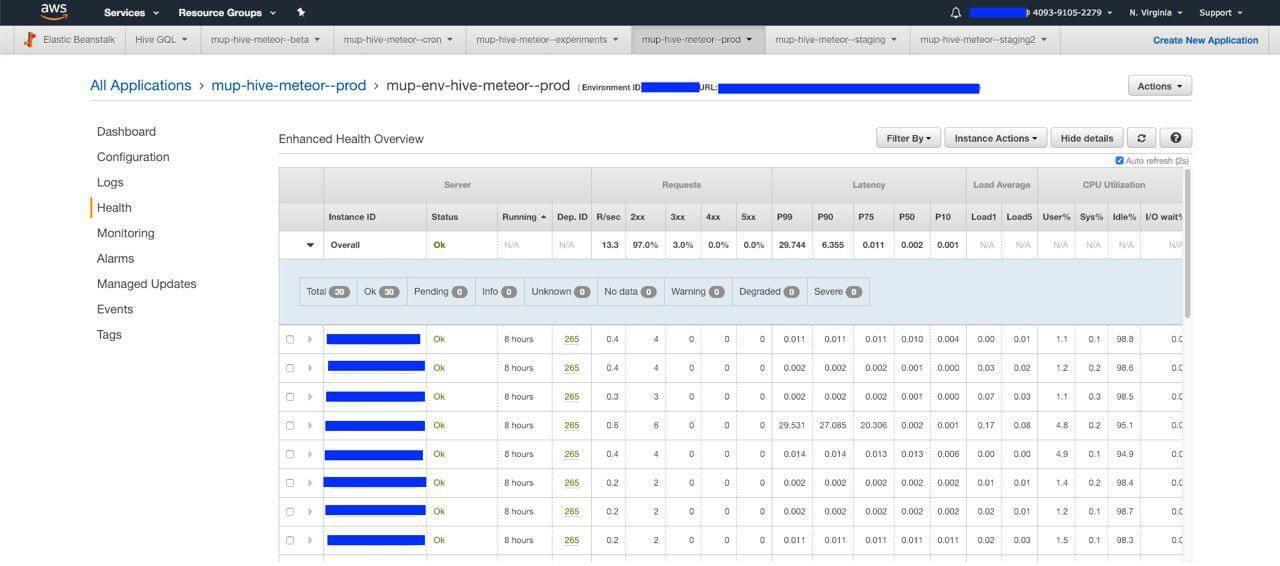
Task: Open the mup-hive-meteor--experiments tab
Action: tap(547, 40)
